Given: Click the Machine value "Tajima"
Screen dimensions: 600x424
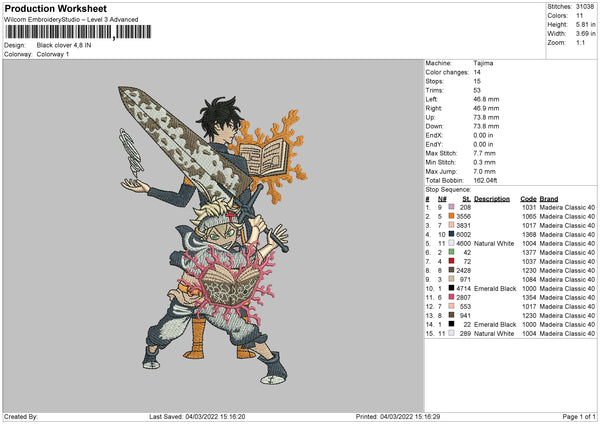Looking at the screenshot, I should pos(483,63).
